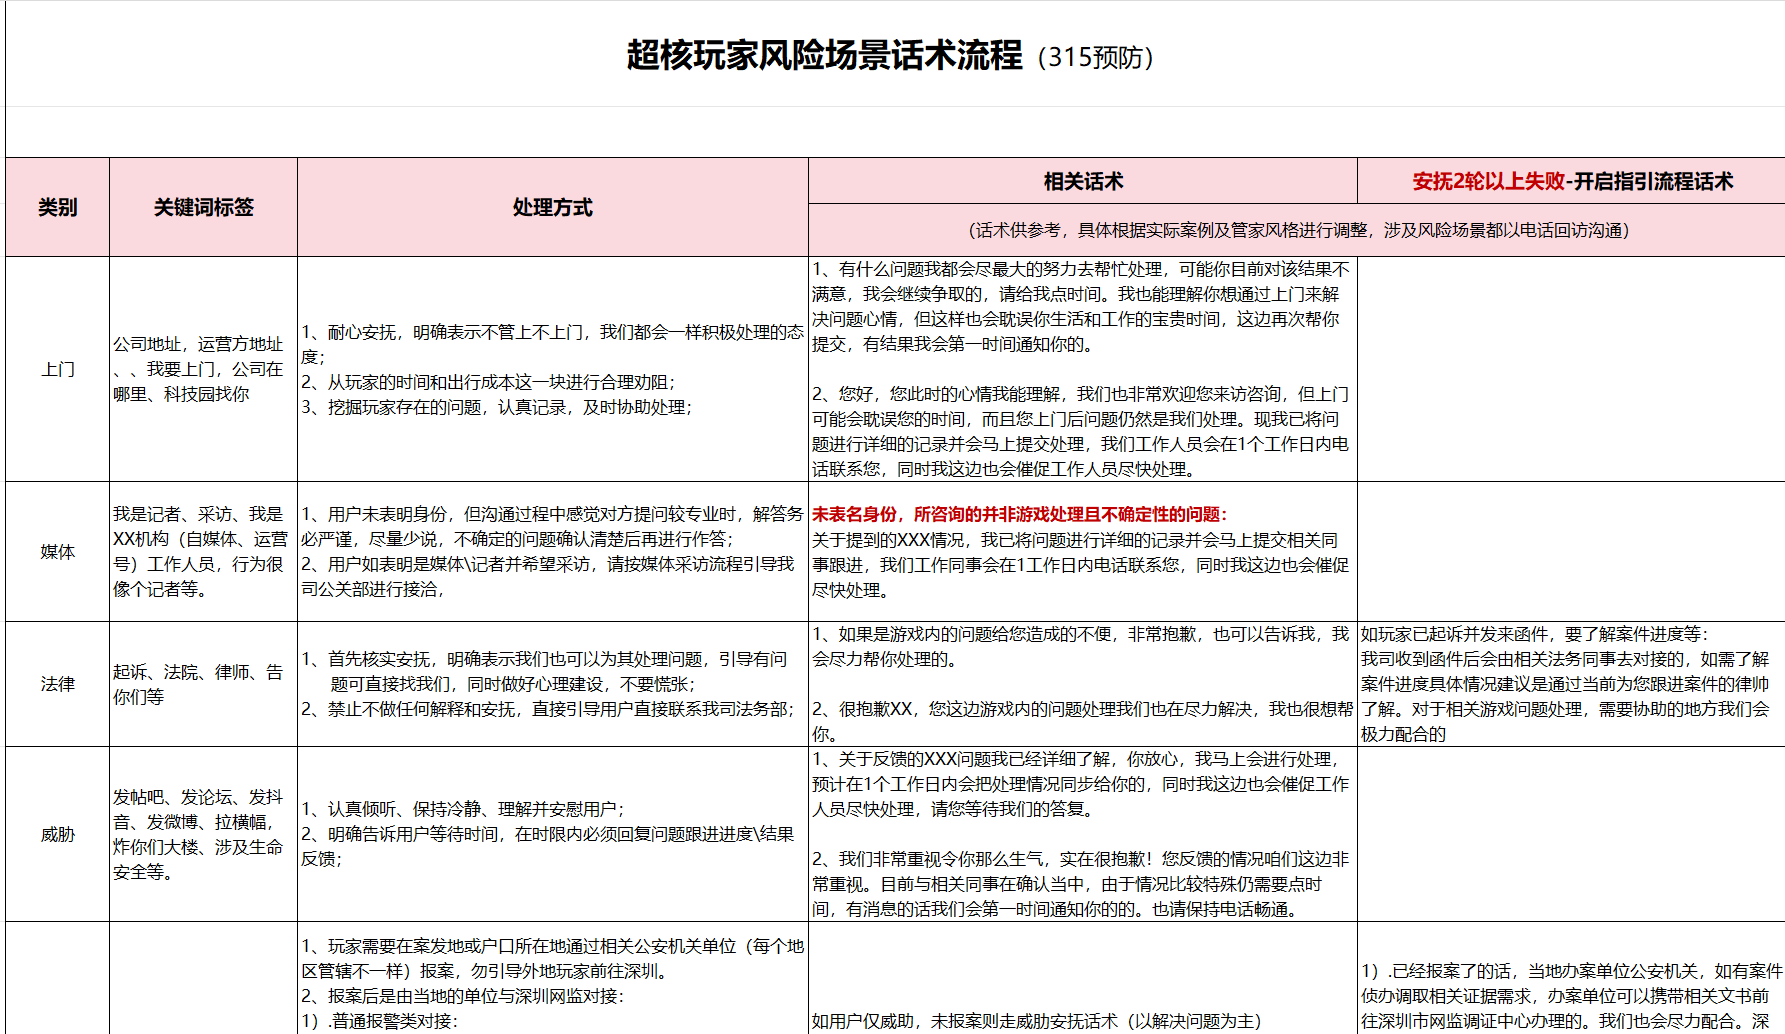Click header 安抚2轮以上失败-开启指引流程话术

pyautogui.click(x=1571, y=181)
